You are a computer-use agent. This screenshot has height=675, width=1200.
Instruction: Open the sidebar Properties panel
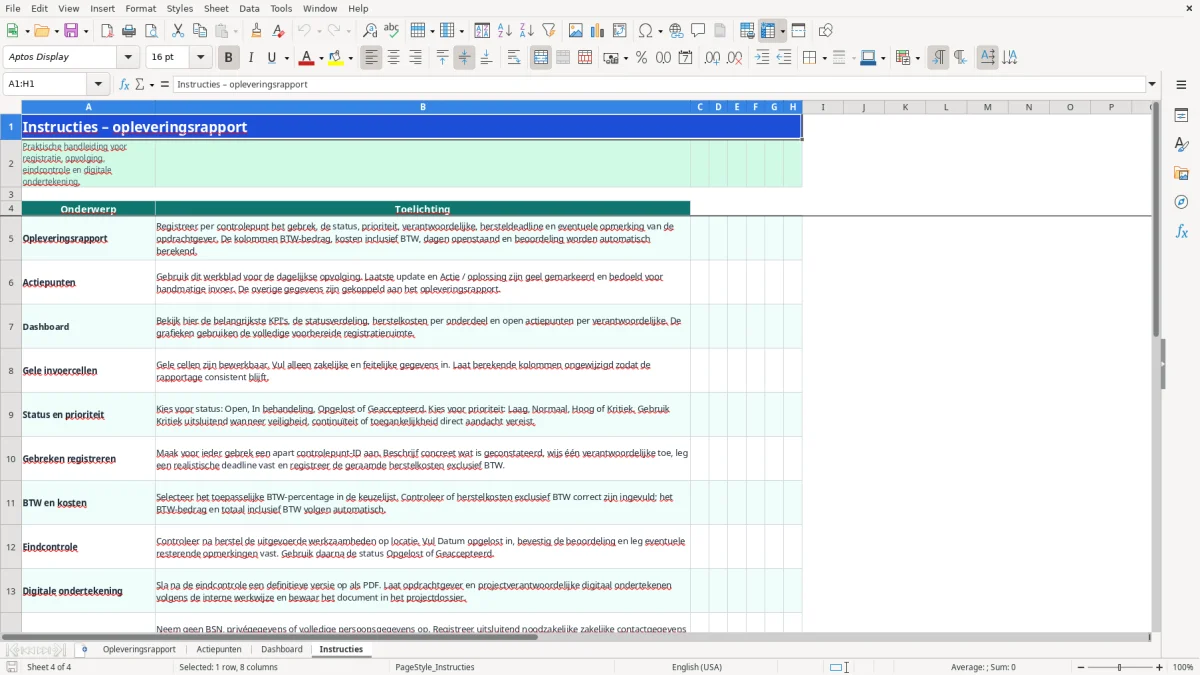tap(1181, 115)
